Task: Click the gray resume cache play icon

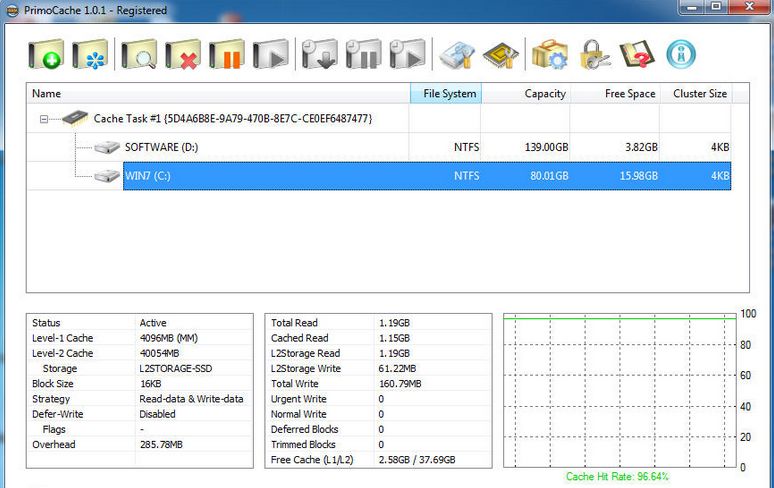Action: [270, 54]
